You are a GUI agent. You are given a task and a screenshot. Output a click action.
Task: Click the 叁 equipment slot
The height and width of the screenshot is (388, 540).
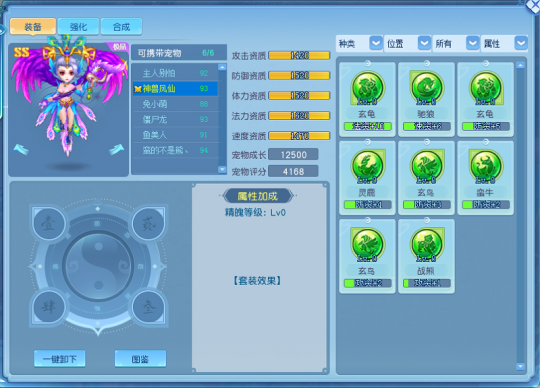[149, 307]
